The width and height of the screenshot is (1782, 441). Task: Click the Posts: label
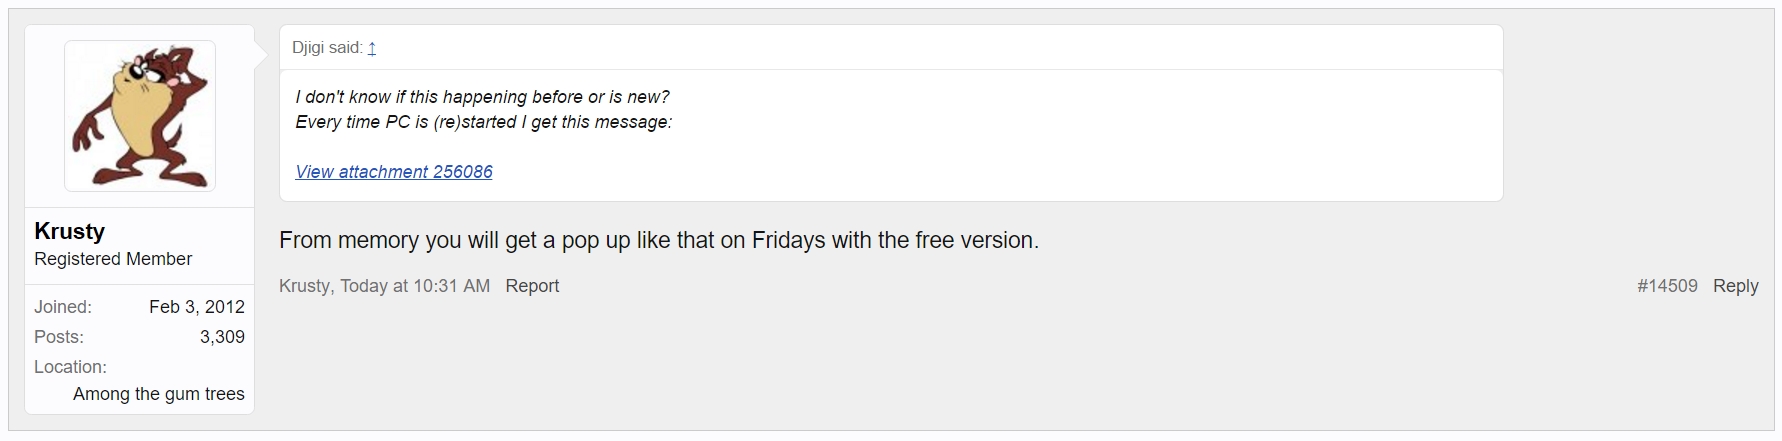point(59,337)
